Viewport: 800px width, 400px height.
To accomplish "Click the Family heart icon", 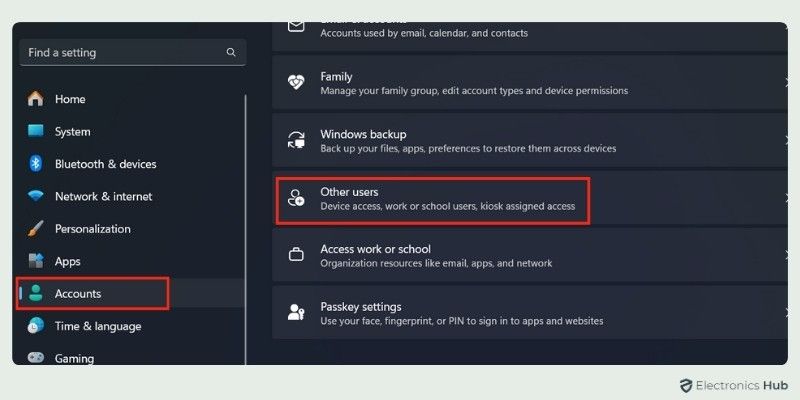I will (296, 83).
